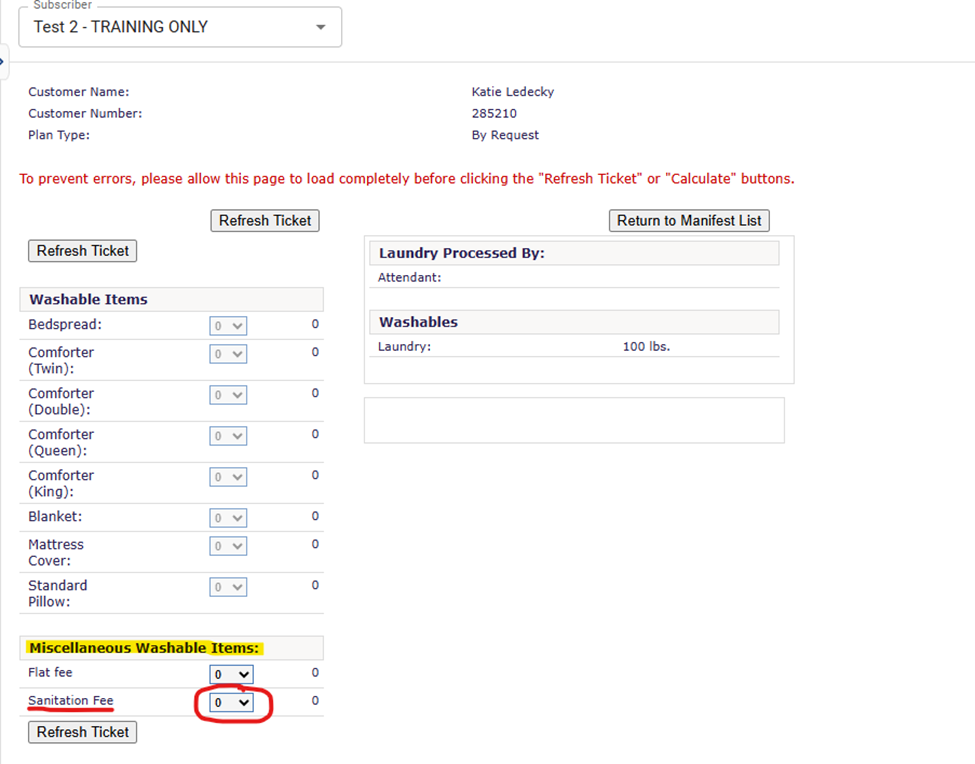Expand the Comforter (Double) quantity selector
The width and height of the screenshot is (975, 764).
pyautogui.click(x=228, y=395)
